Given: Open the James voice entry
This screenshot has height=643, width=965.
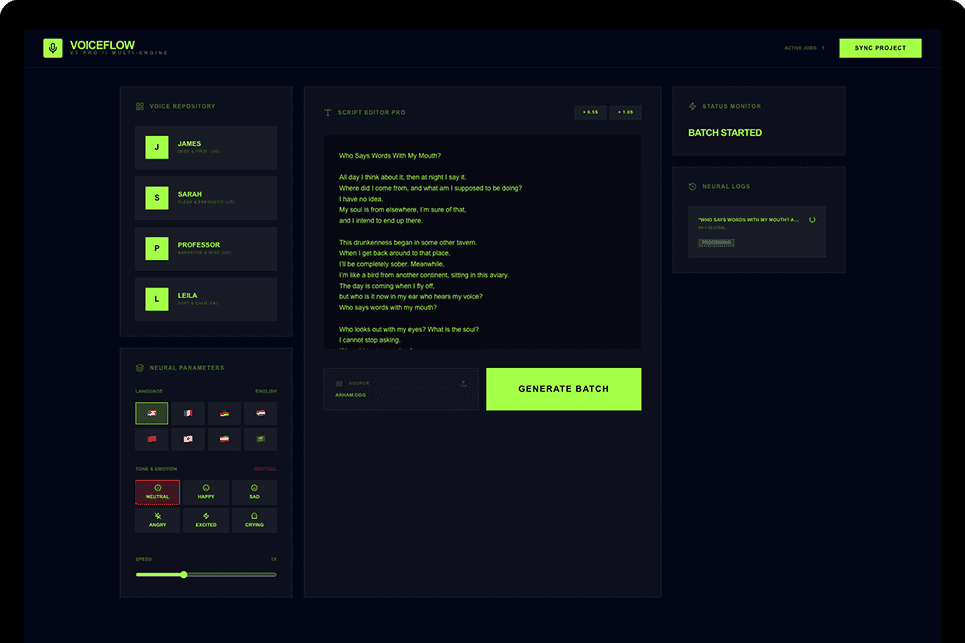Looking at the screenshot, I should 205,147.
